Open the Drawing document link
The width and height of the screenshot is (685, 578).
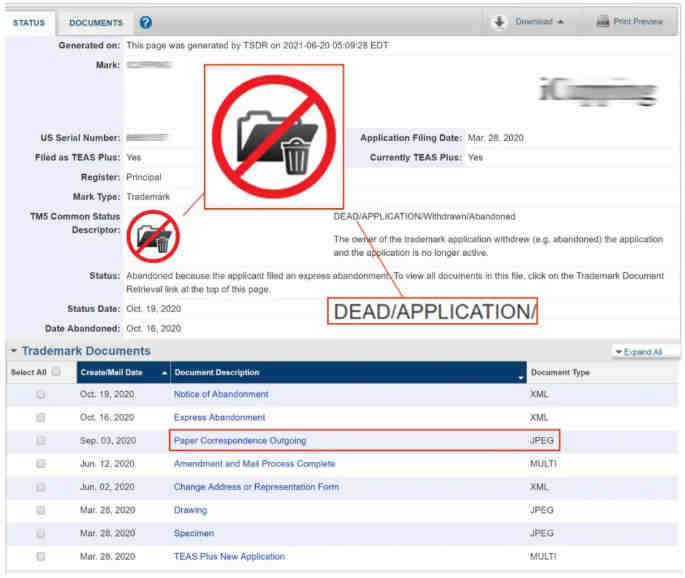[x=190, y=510]
